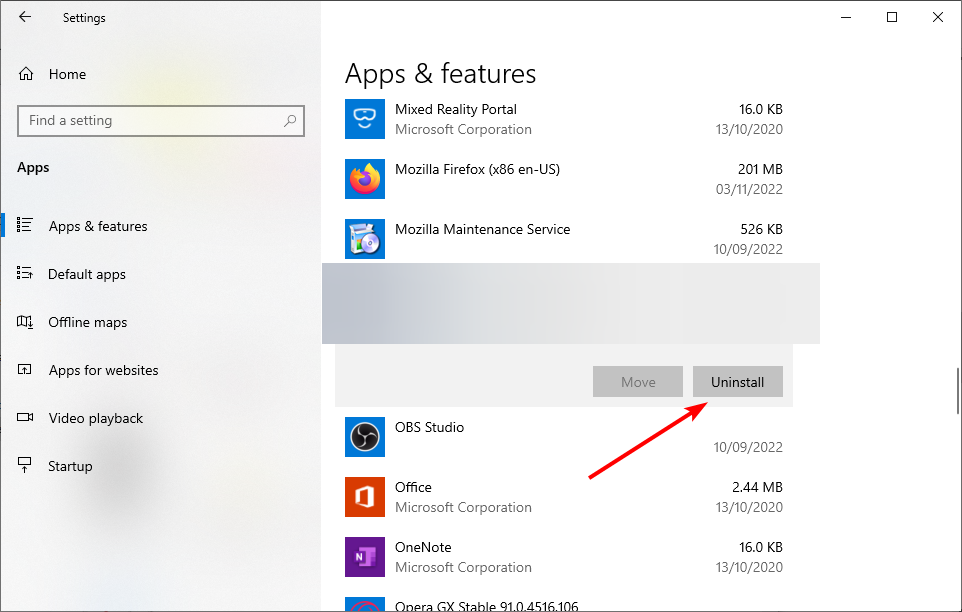Select the OneNote app icon
962x612 pixels.
364,557
